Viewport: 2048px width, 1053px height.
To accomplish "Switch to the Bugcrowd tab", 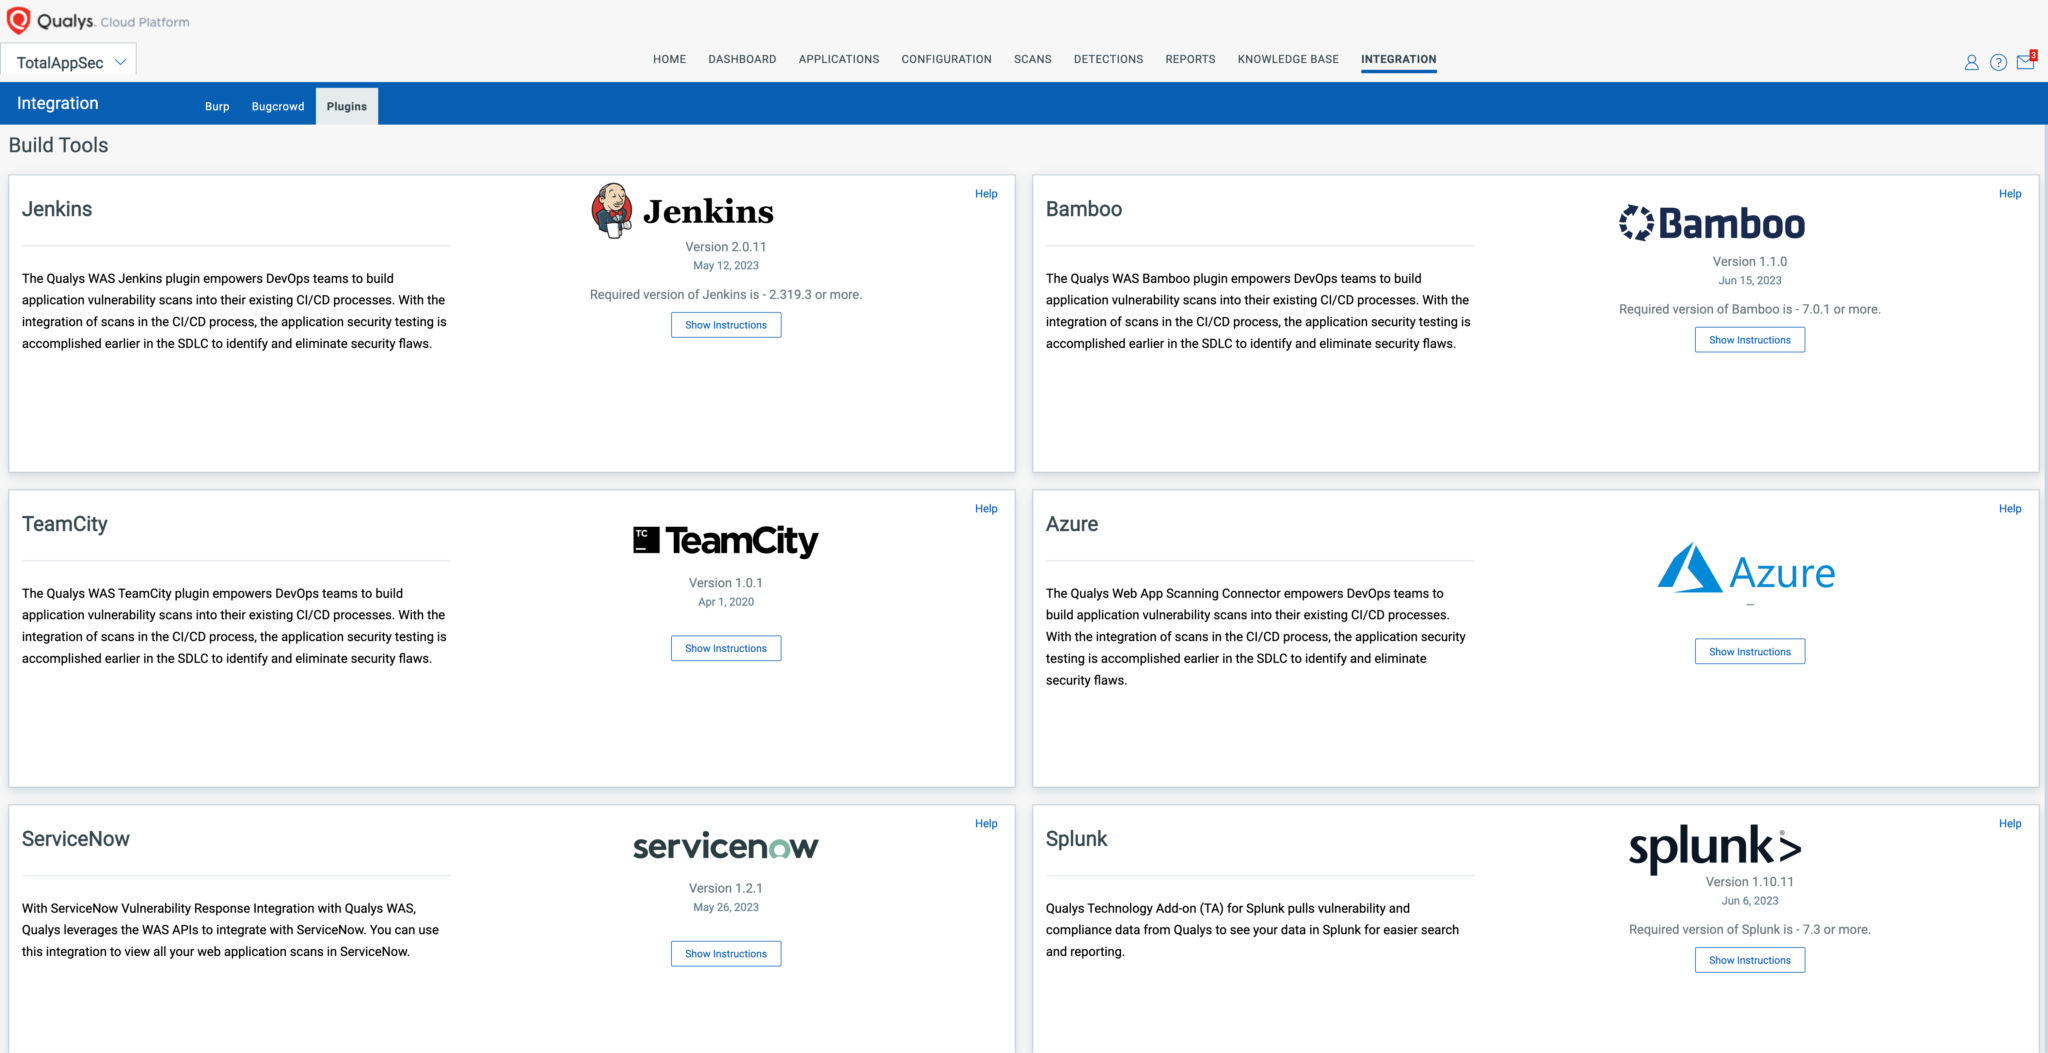I will 278,106.
